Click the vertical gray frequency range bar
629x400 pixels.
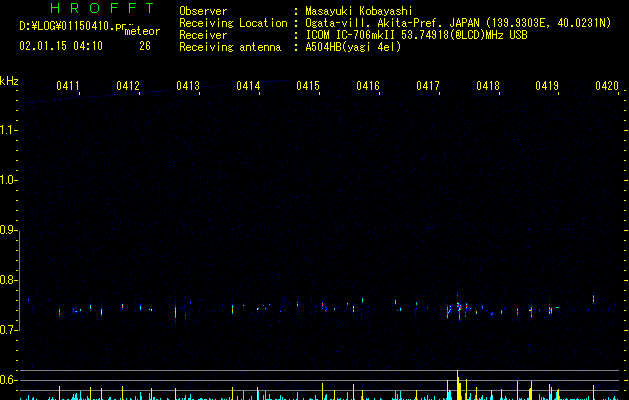click(x=19, y=281)
